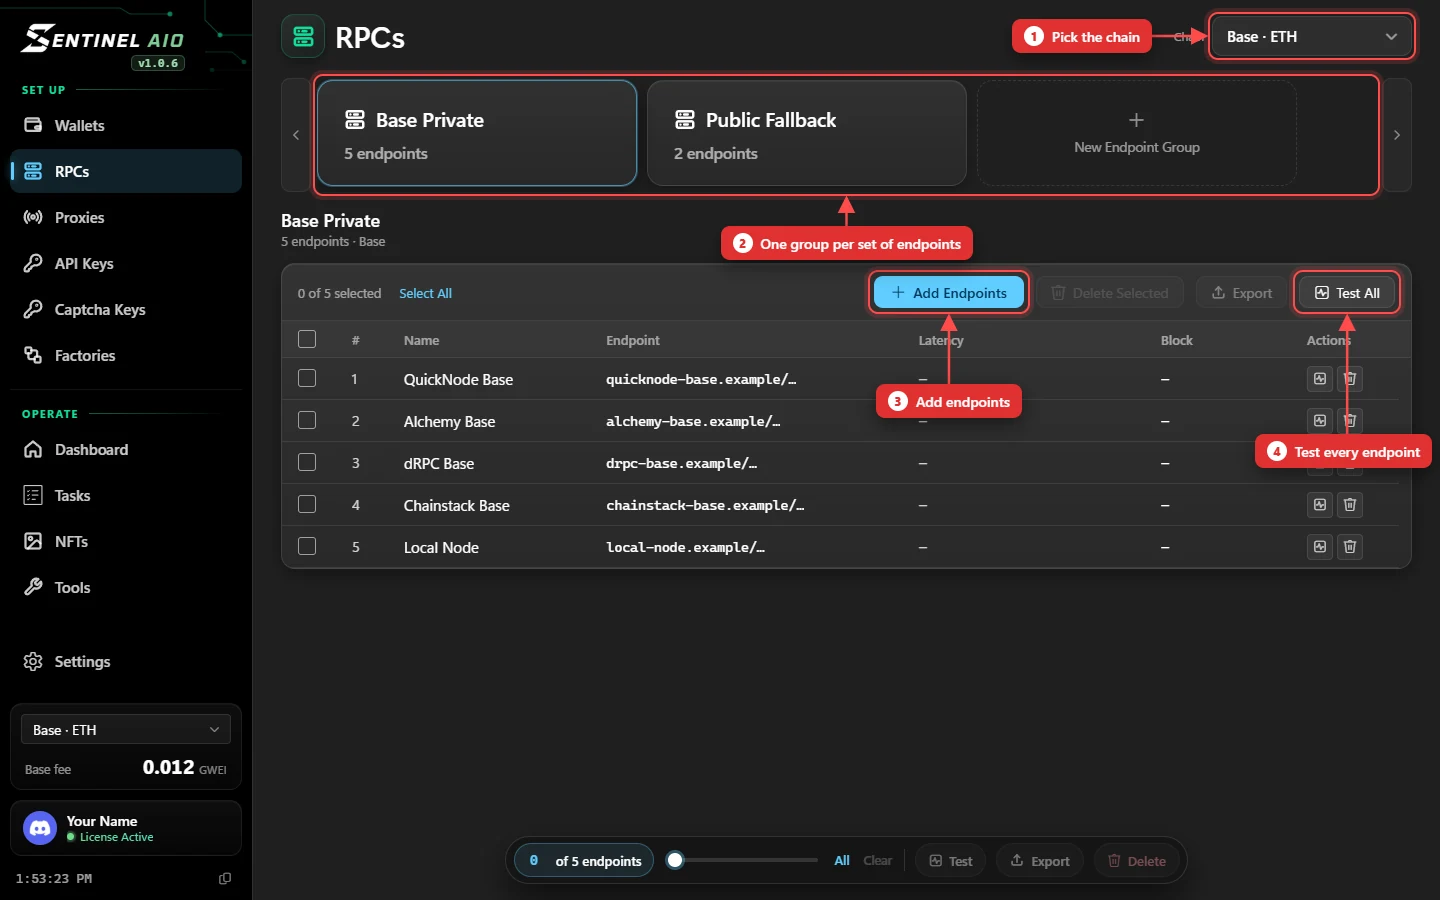Test the Alchemy Base endpoint icon

pos(1320,421)
